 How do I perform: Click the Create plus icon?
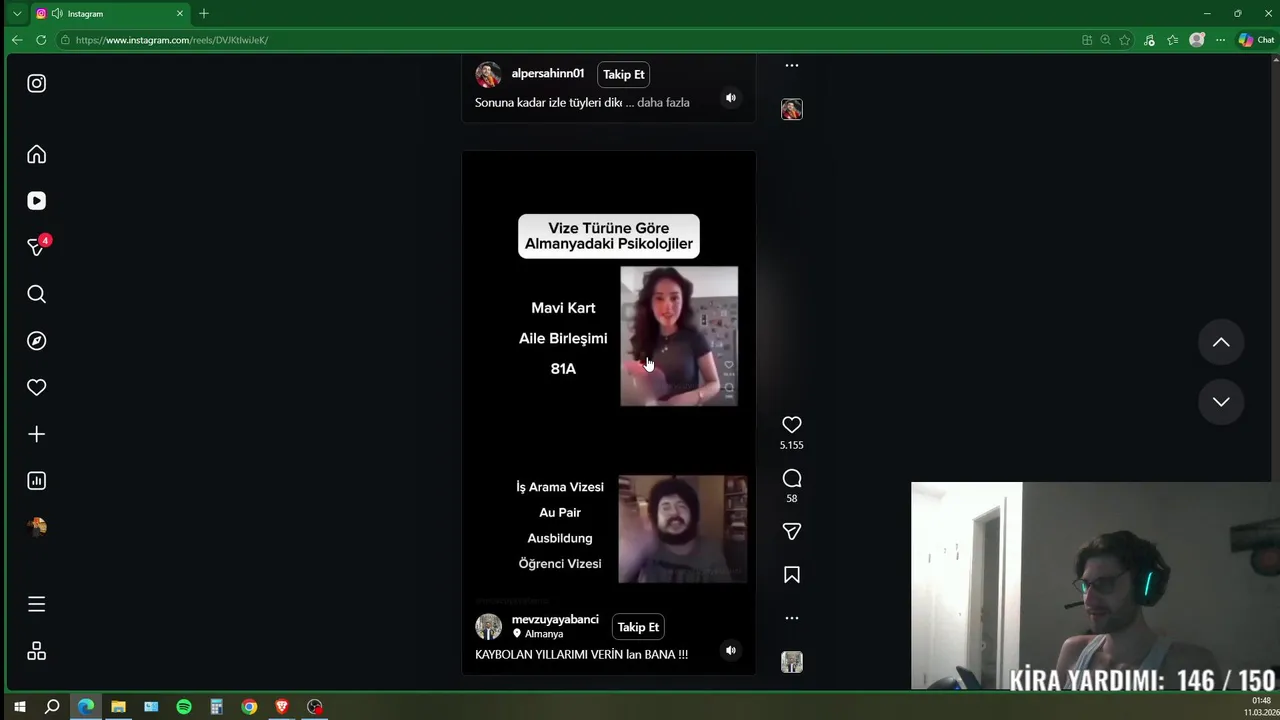(36, 434)
